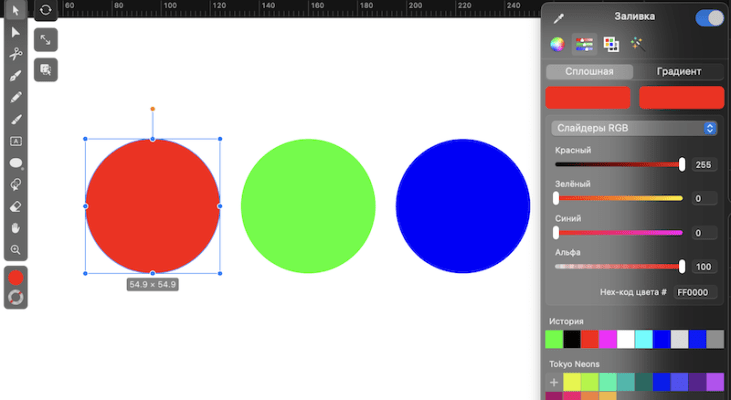This screenshot has height=400, width=731.
Task: Click the fit-to-screen expand arrows button
Action: (x=46, y=39)
